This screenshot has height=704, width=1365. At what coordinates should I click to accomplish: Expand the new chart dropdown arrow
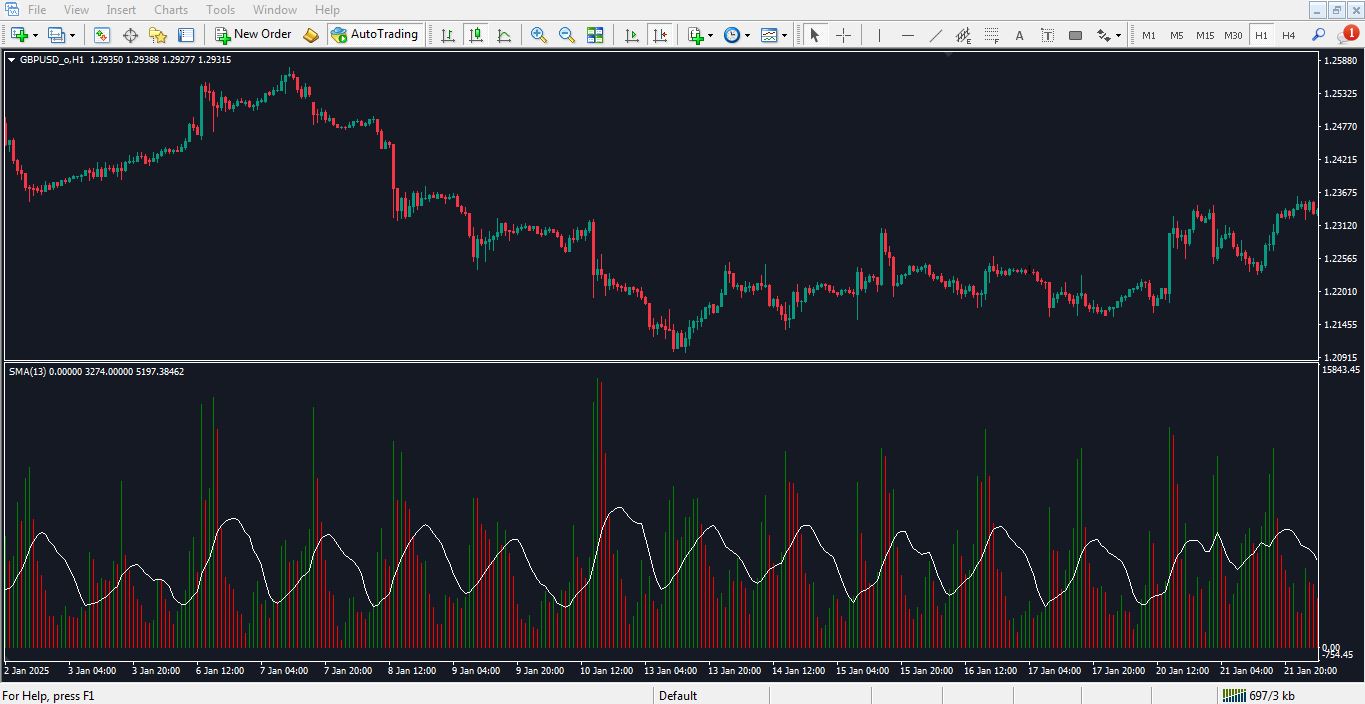coord(36,35)
